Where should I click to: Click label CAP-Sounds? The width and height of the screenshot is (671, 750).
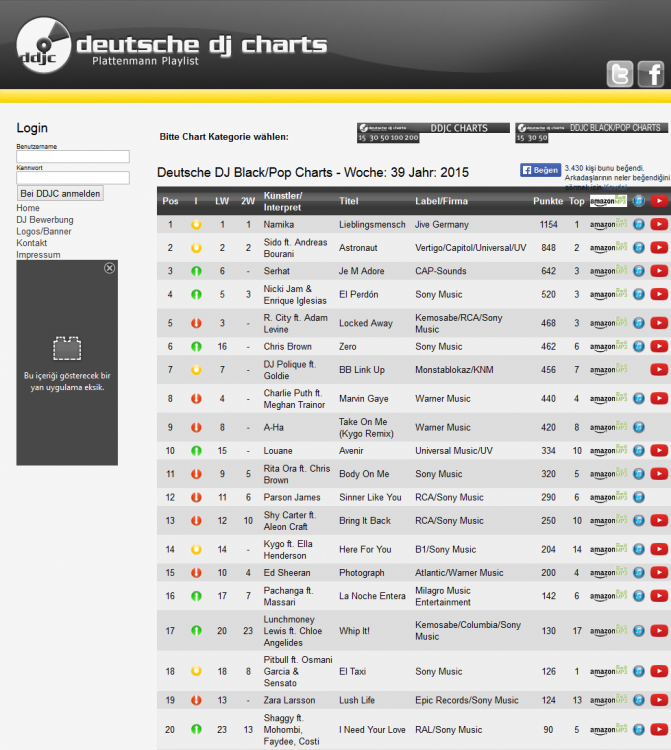(440, 271)
